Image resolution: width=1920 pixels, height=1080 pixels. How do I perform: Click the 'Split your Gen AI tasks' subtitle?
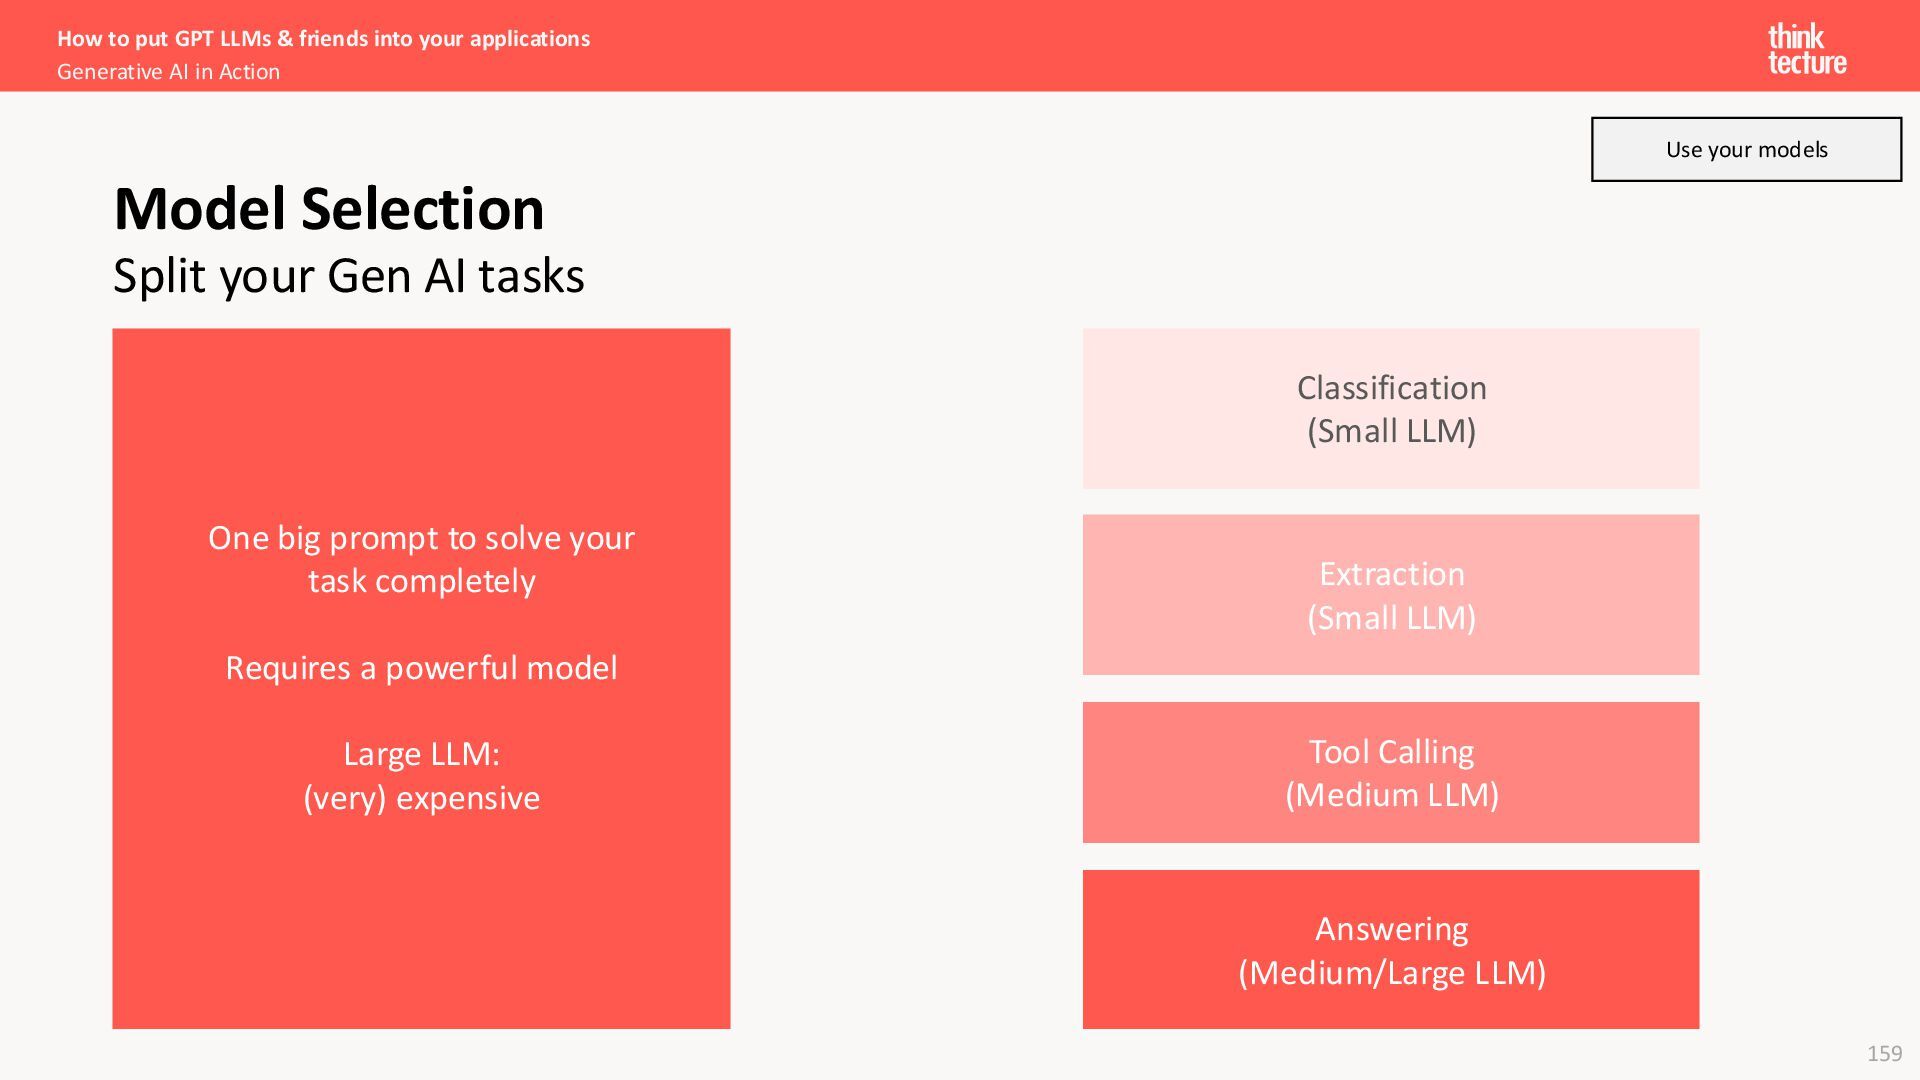click(348, 276)
